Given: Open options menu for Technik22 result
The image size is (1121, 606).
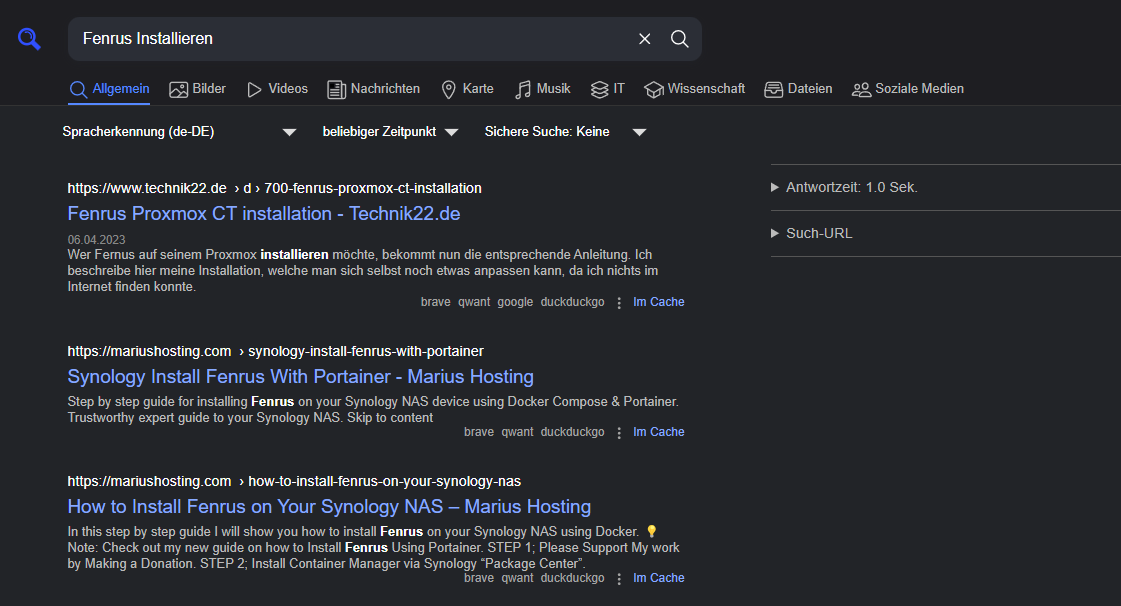Looking at the screenshot, I should pyautogui.click(x=619, y=303).
